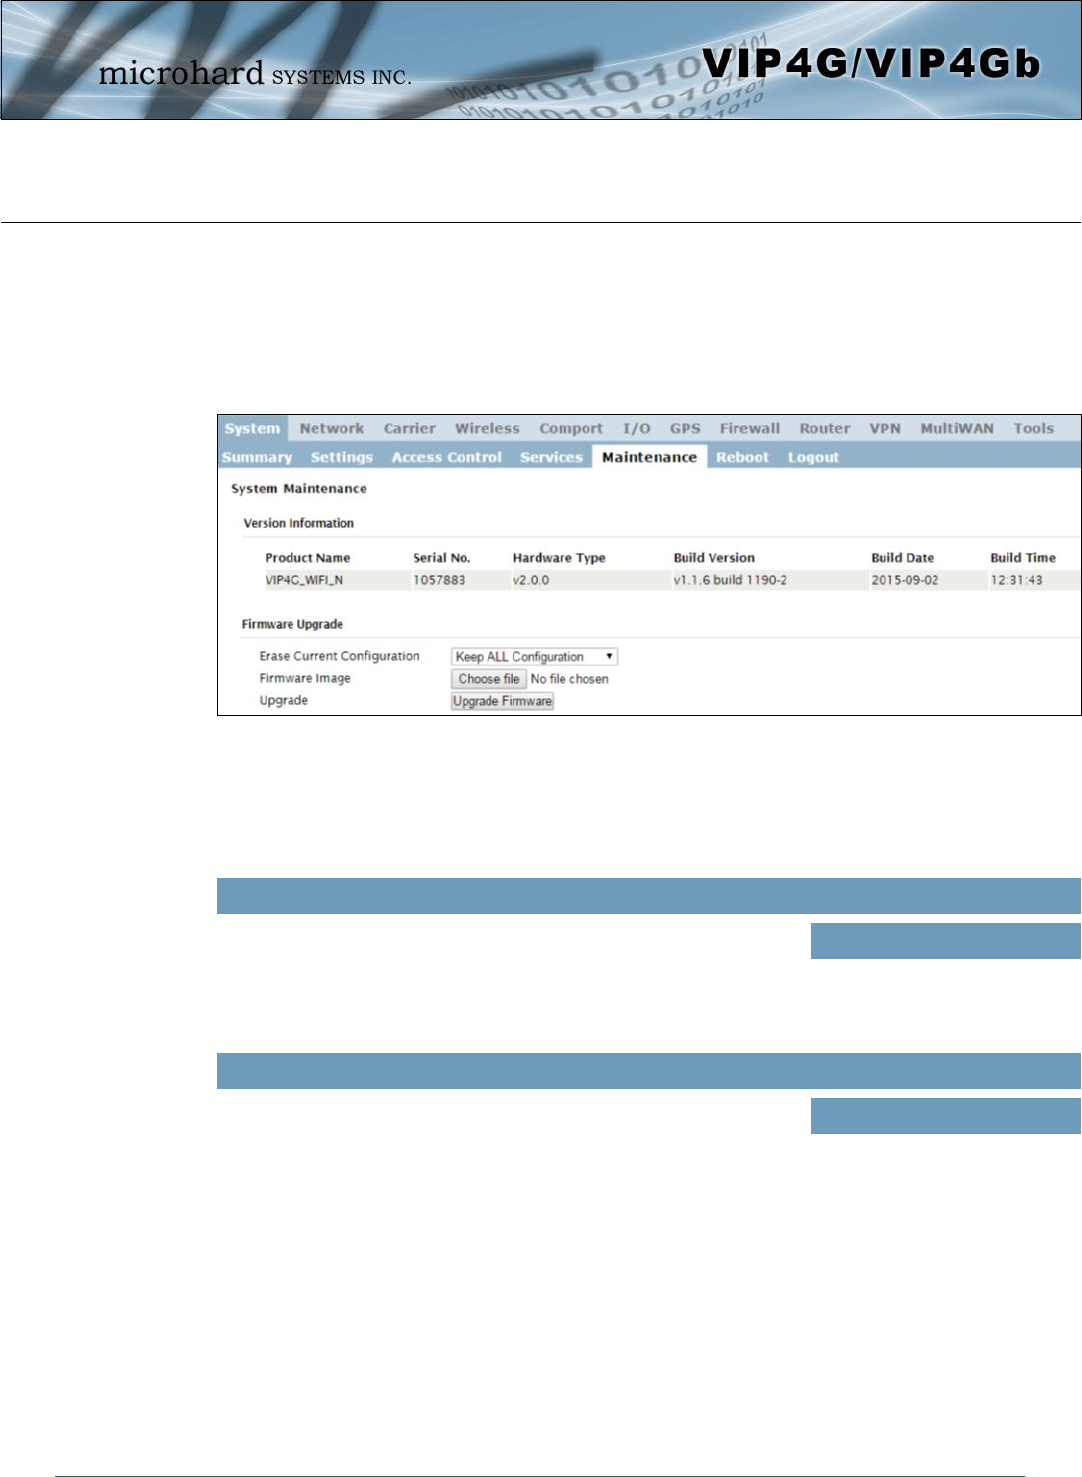Select the Comport tab
Viewport: 1082px width, 1477px height.
[x=571, y=429]
